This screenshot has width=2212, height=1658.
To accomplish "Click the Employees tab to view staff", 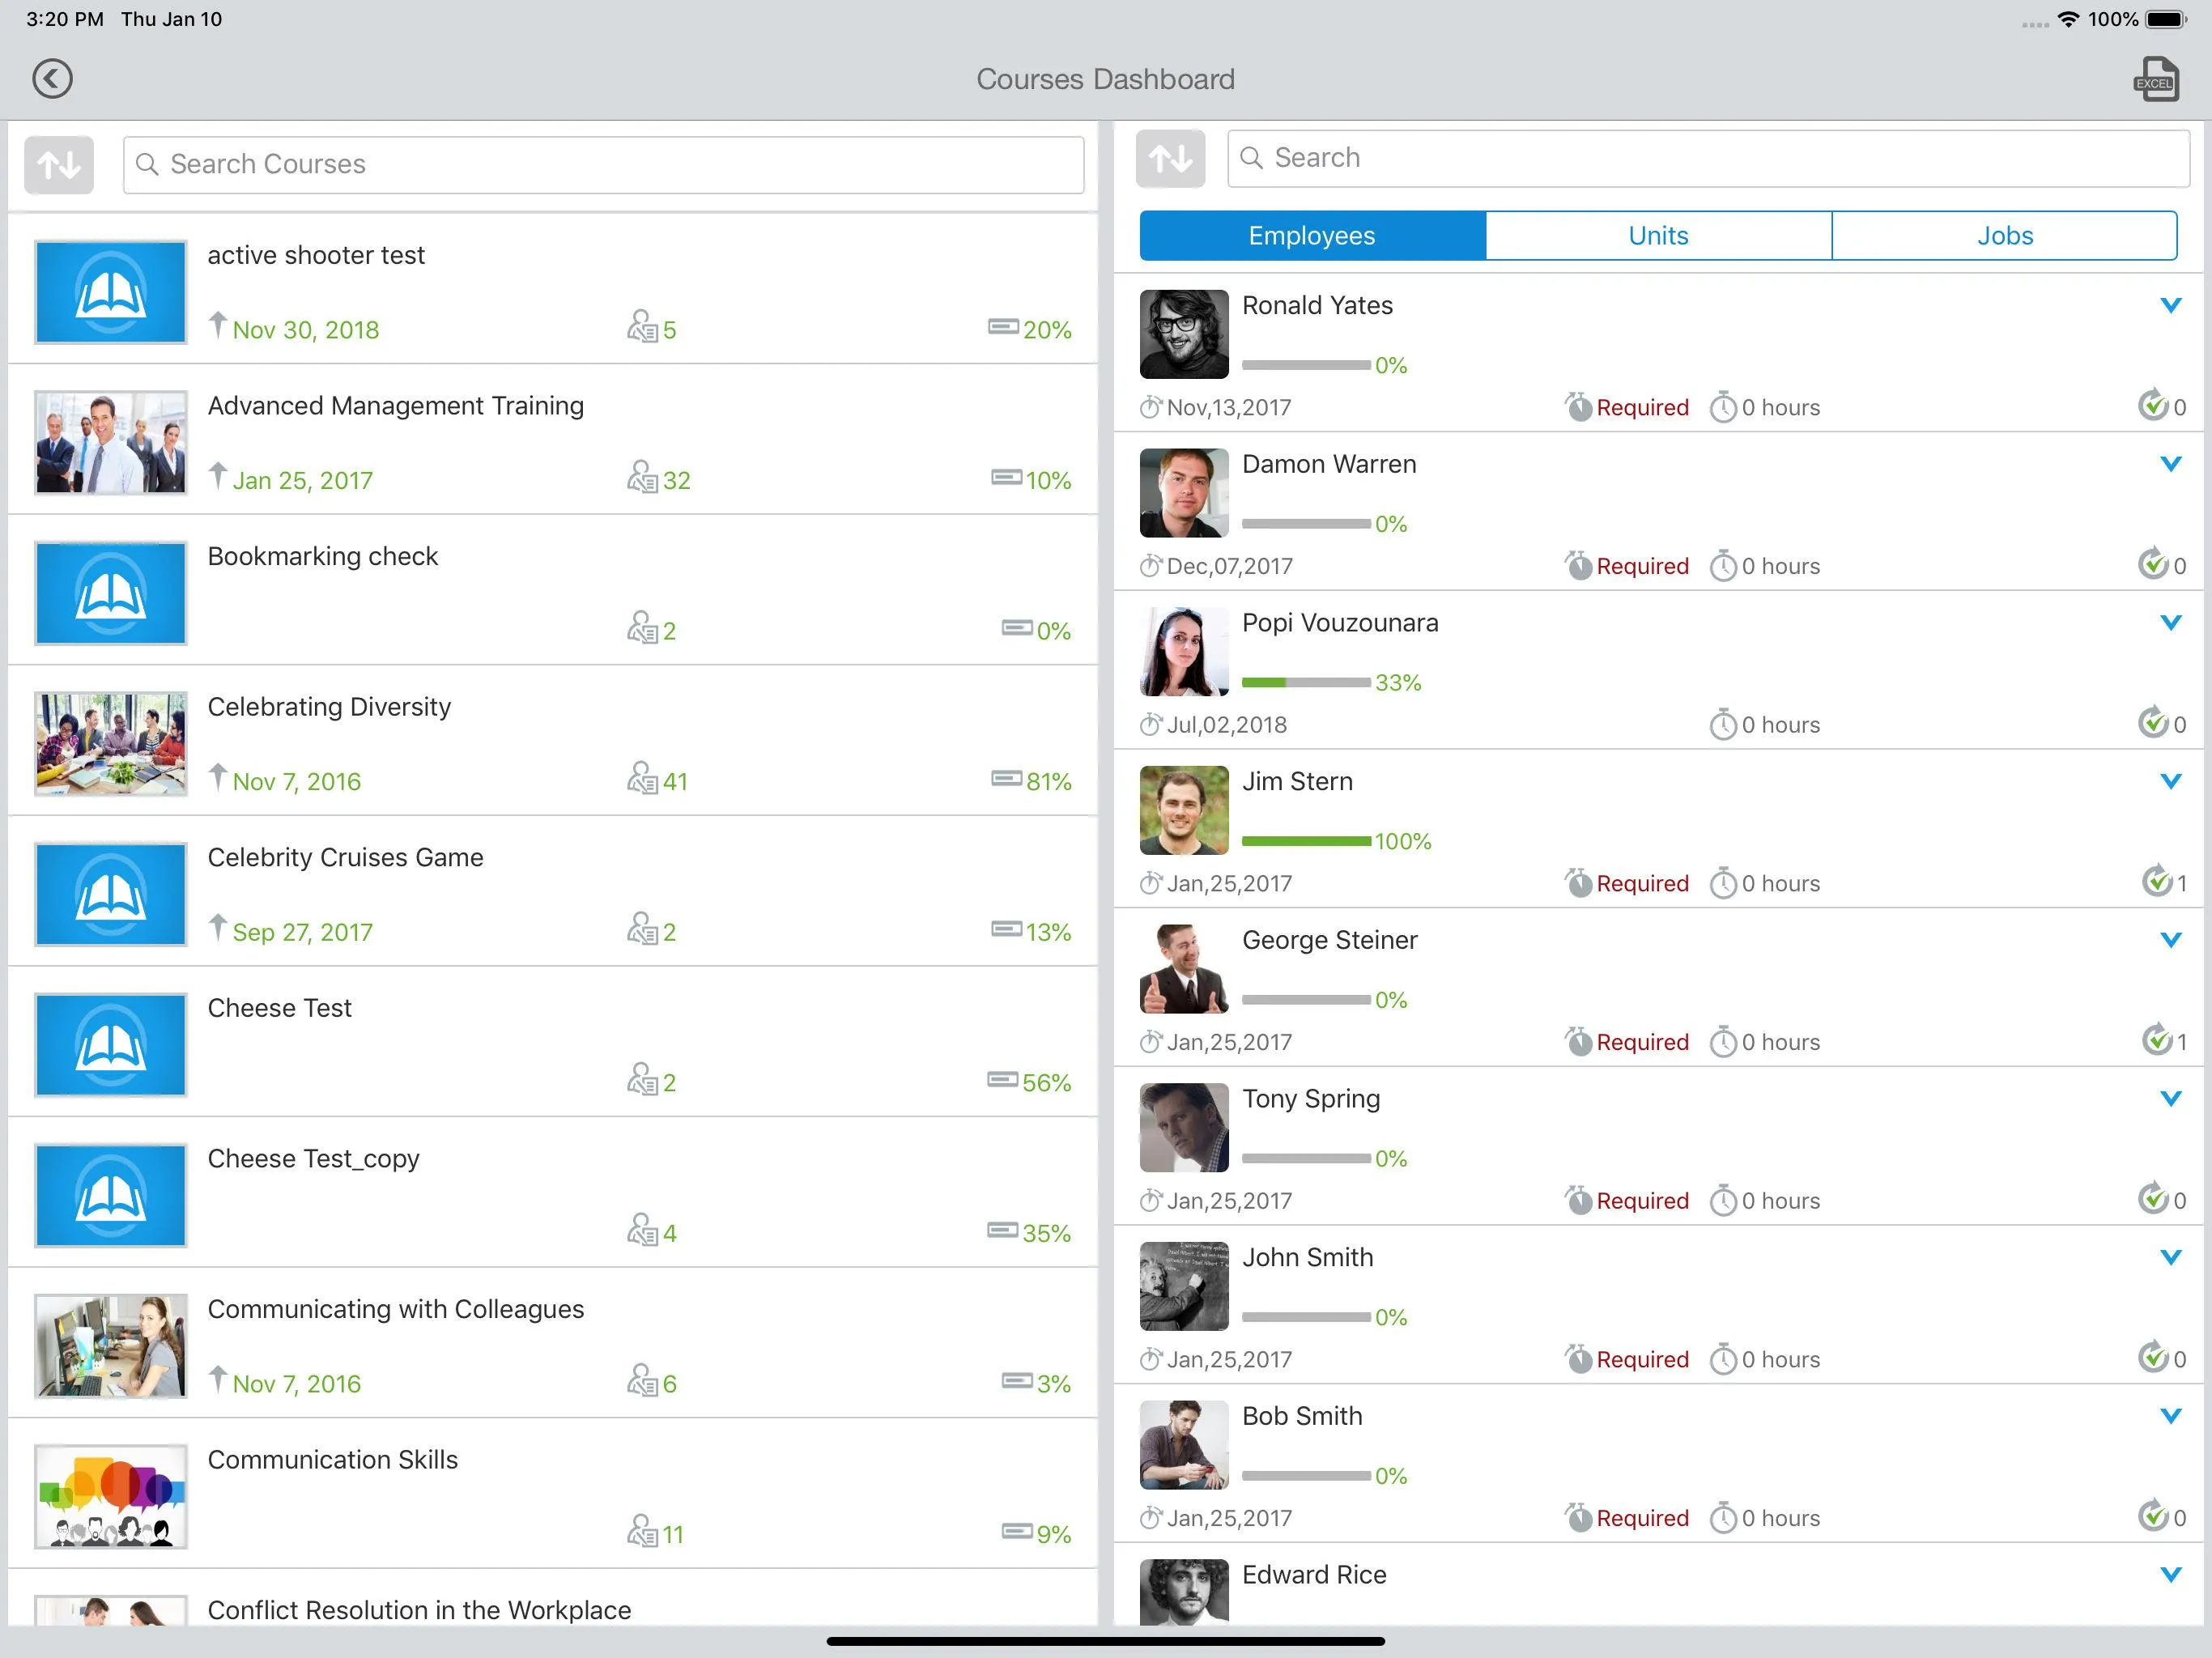I will click(1313, 235).
